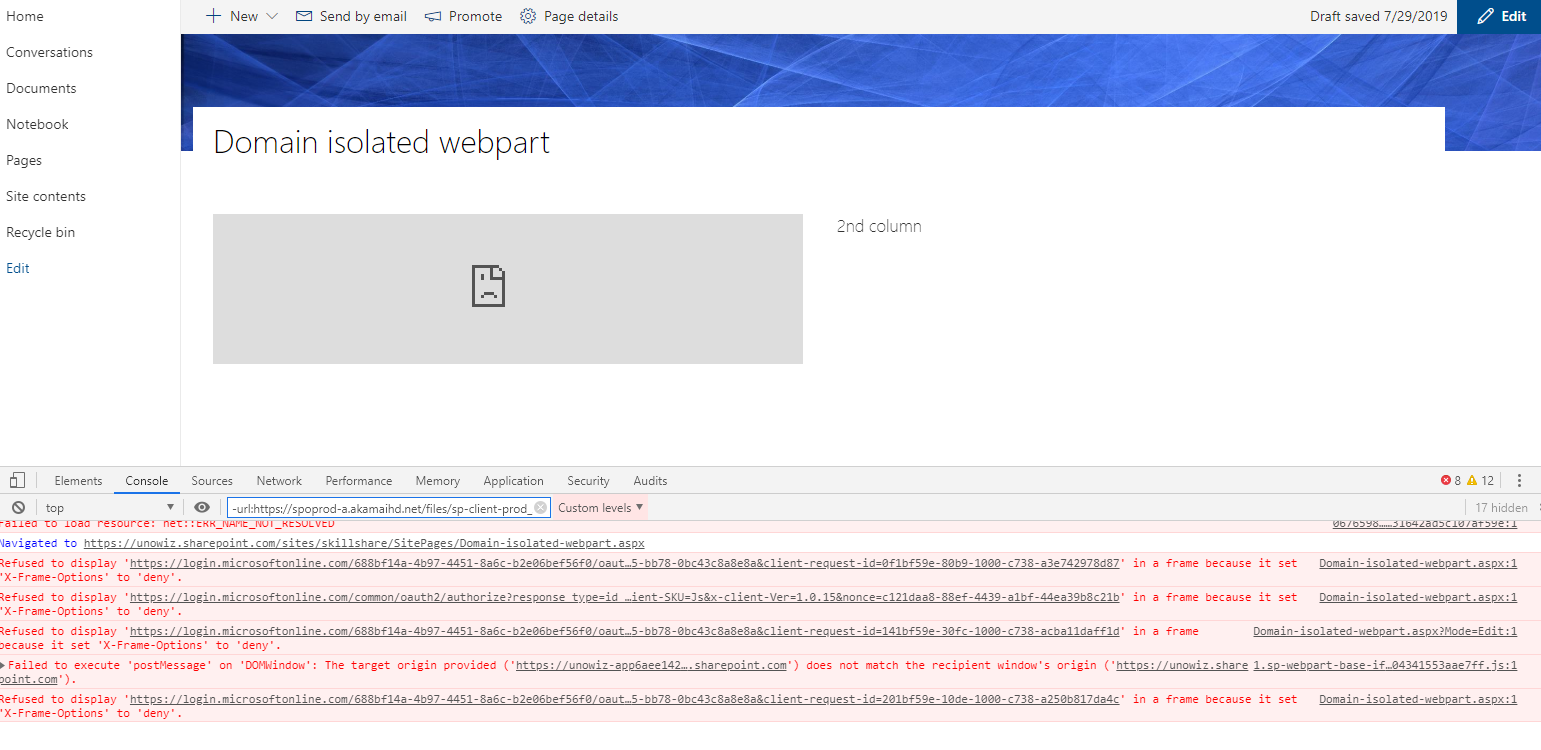Clear the filter with the X icon
The width and height of the screenshot is (1541, 750).
click(x=541, y=507)
